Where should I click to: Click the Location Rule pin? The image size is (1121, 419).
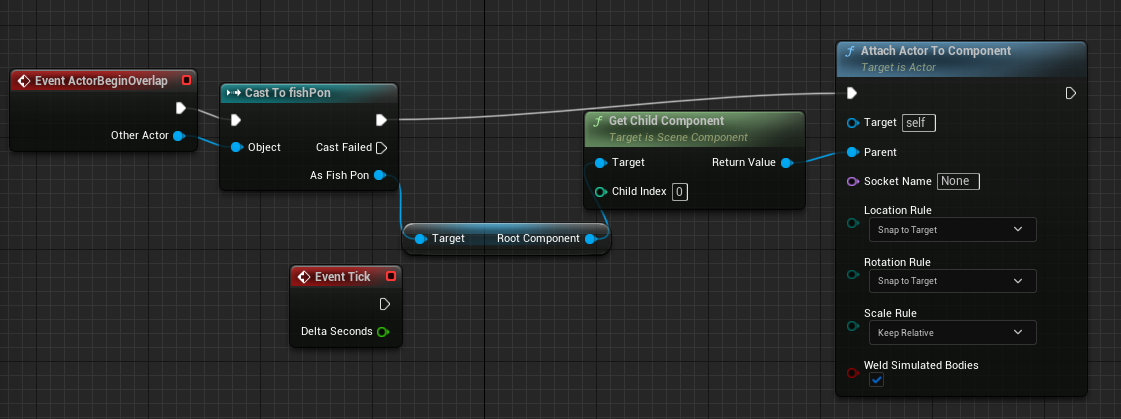point(852,223)
